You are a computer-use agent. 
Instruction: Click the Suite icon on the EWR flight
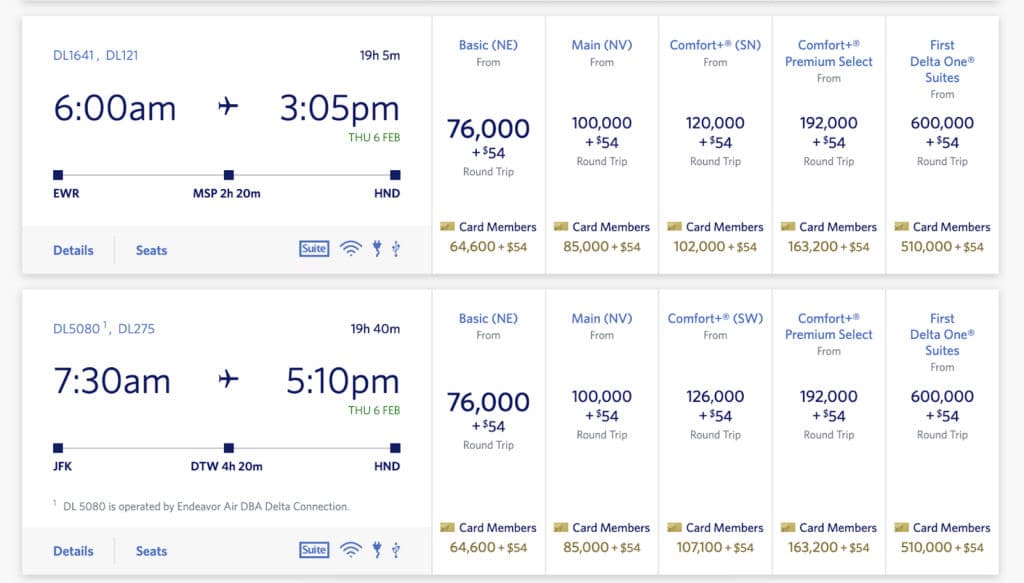314,249
